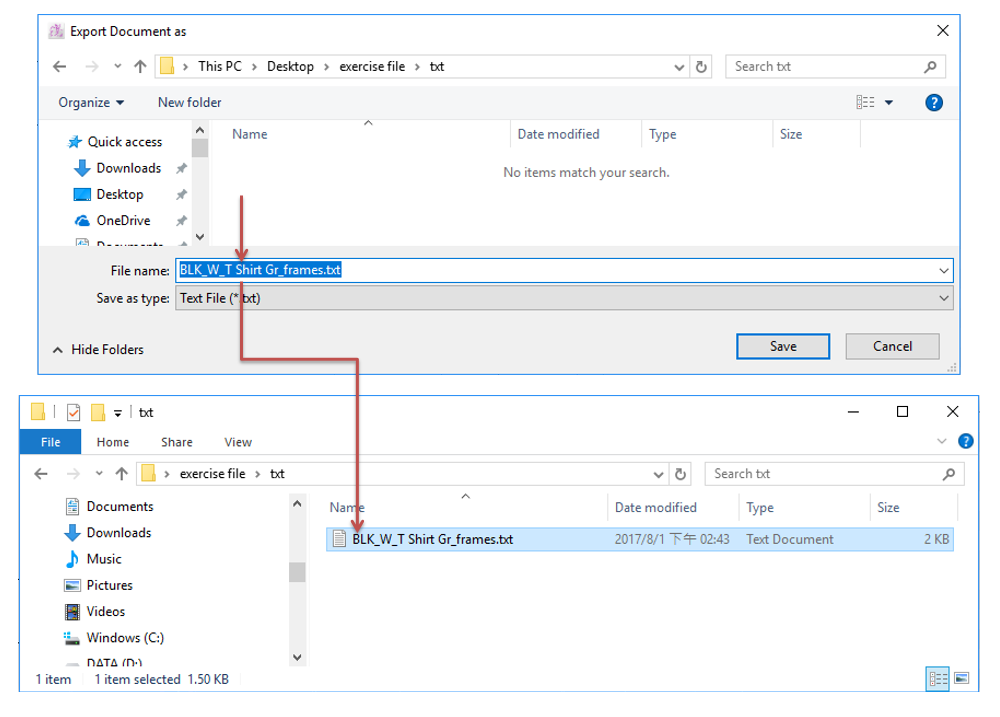Expand the ribbon chevron in txt window
1000x717 pixels.
coord(941,441)
